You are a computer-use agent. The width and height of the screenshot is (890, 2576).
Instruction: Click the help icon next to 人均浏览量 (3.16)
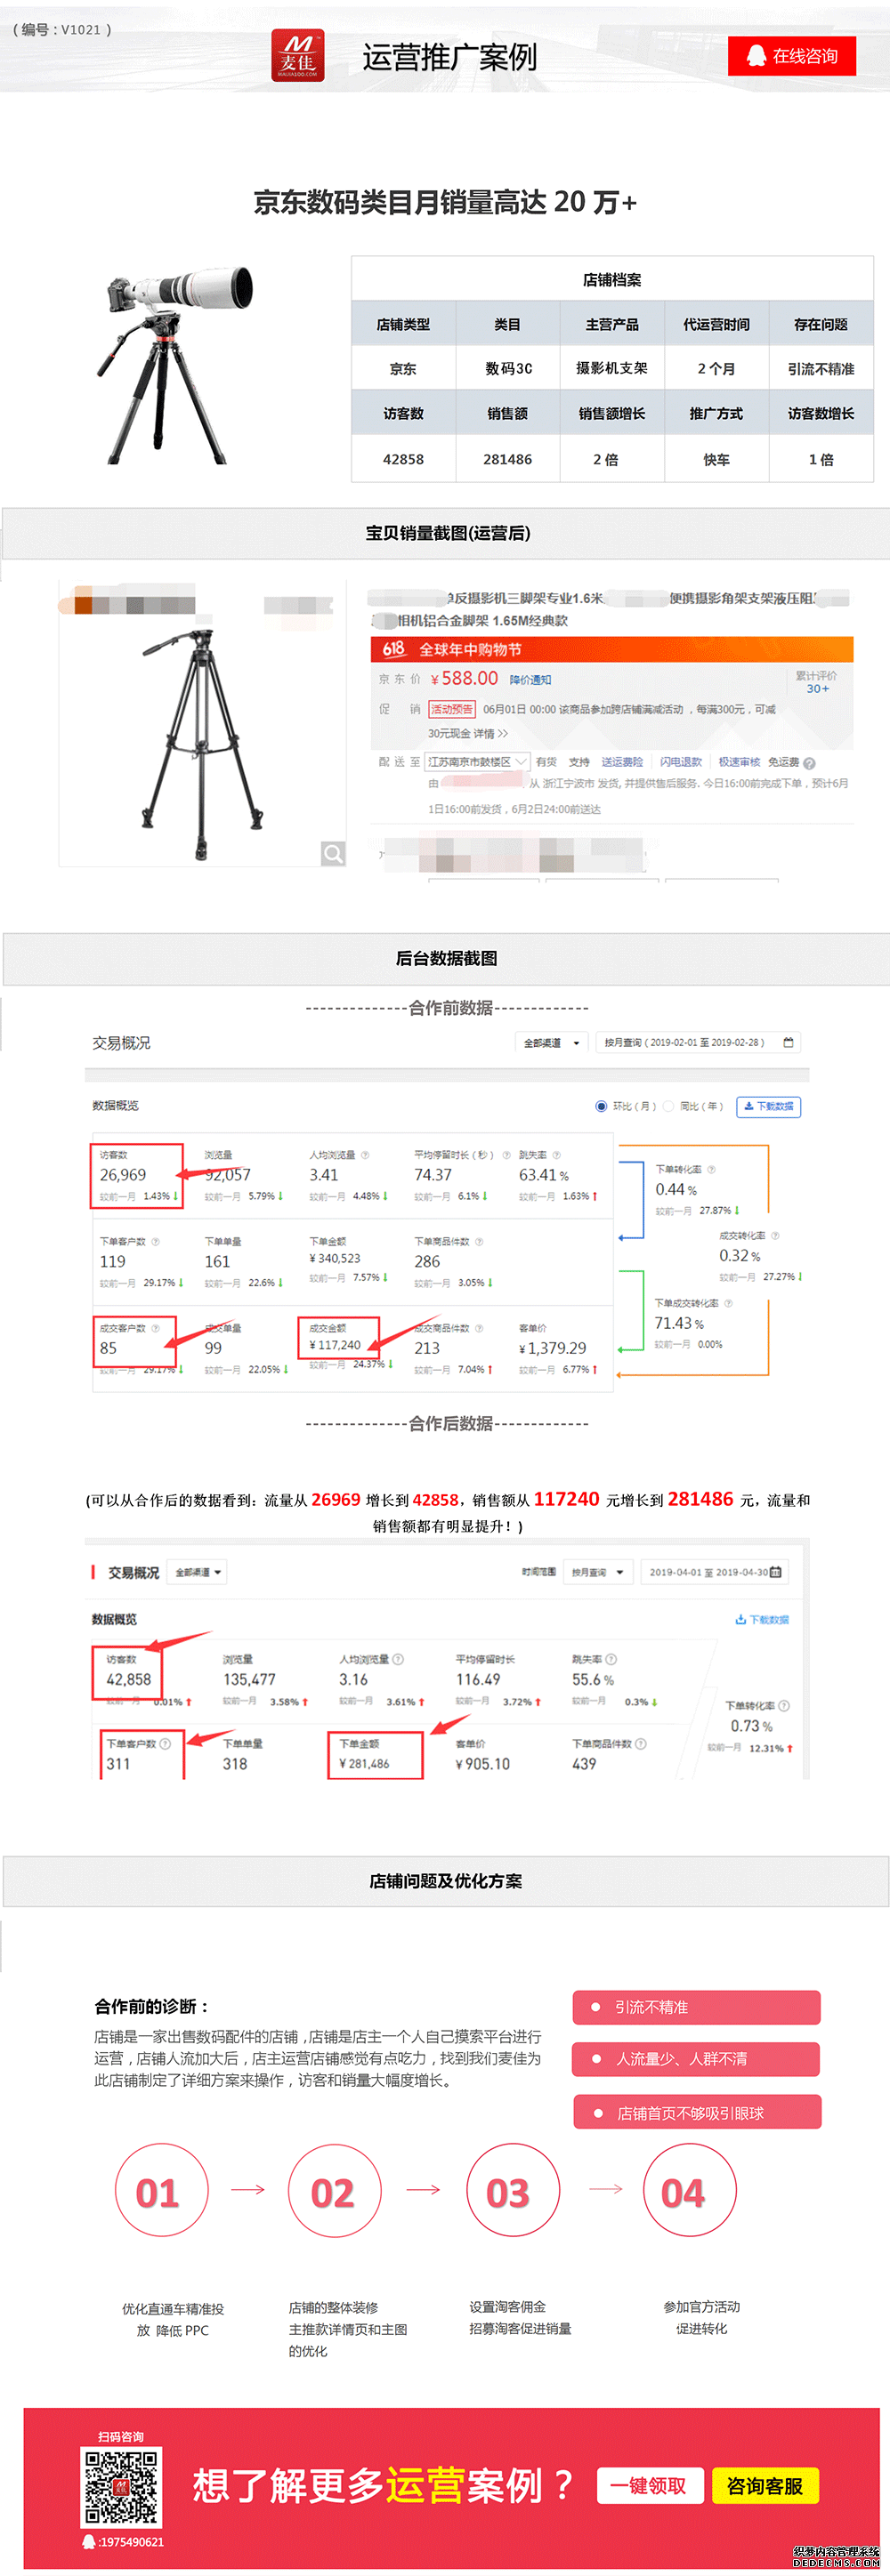pos(398,1659)
